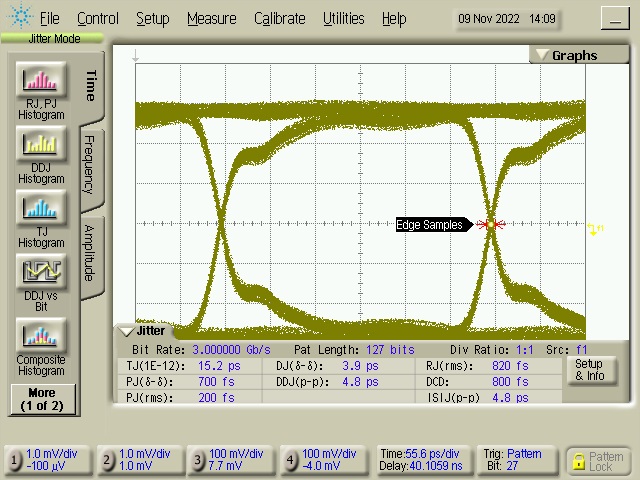Open the Trig: Pattern settings
Image resolution: width=640 pixels, height=480 pixels.
tap(523, 460)
